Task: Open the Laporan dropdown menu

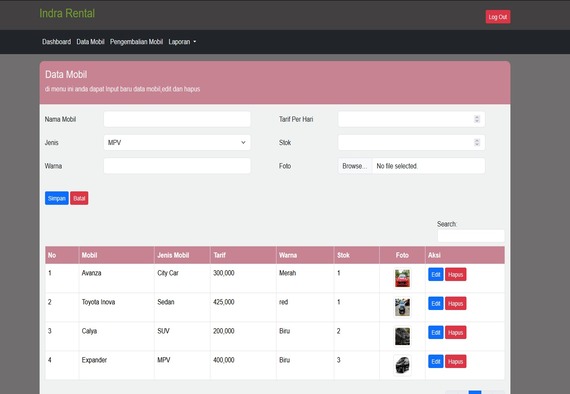Action: [182, 42]
